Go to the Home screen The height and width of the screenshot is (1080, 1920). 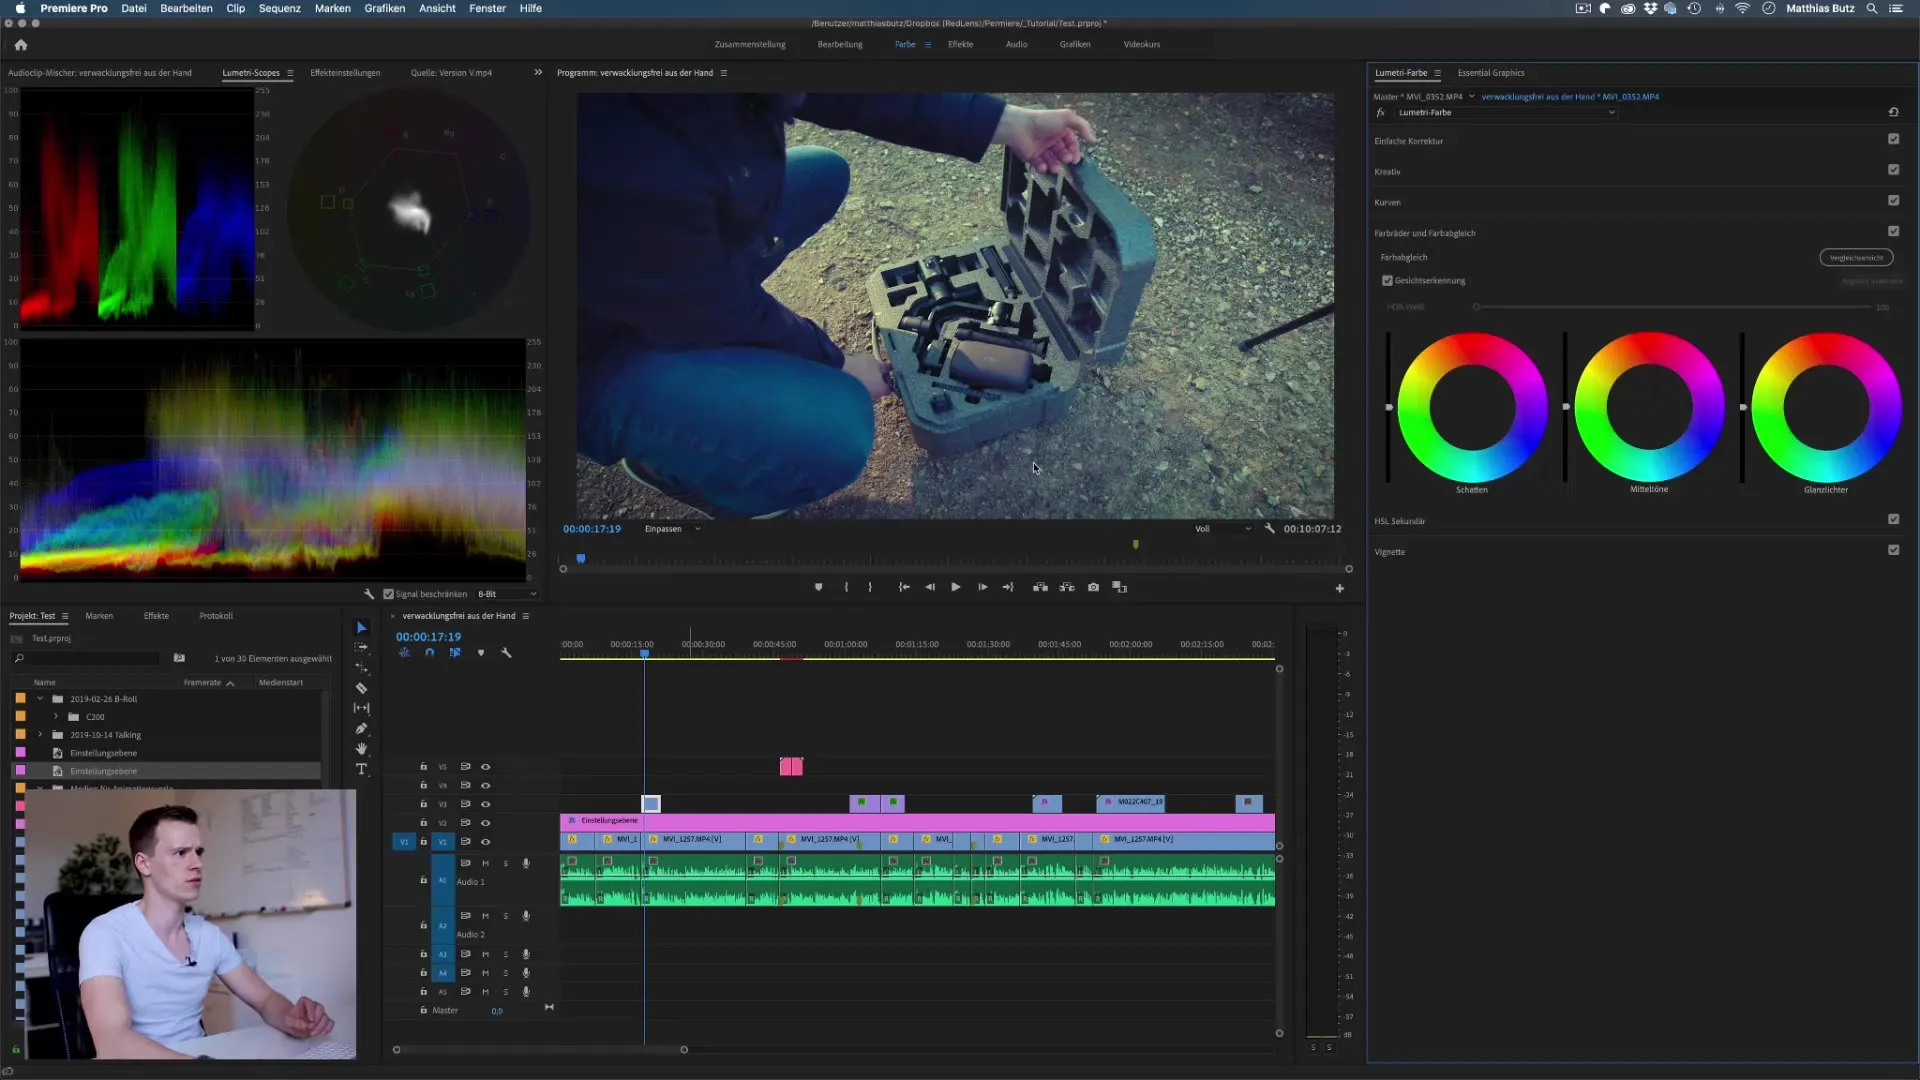[x=21, y=44]
